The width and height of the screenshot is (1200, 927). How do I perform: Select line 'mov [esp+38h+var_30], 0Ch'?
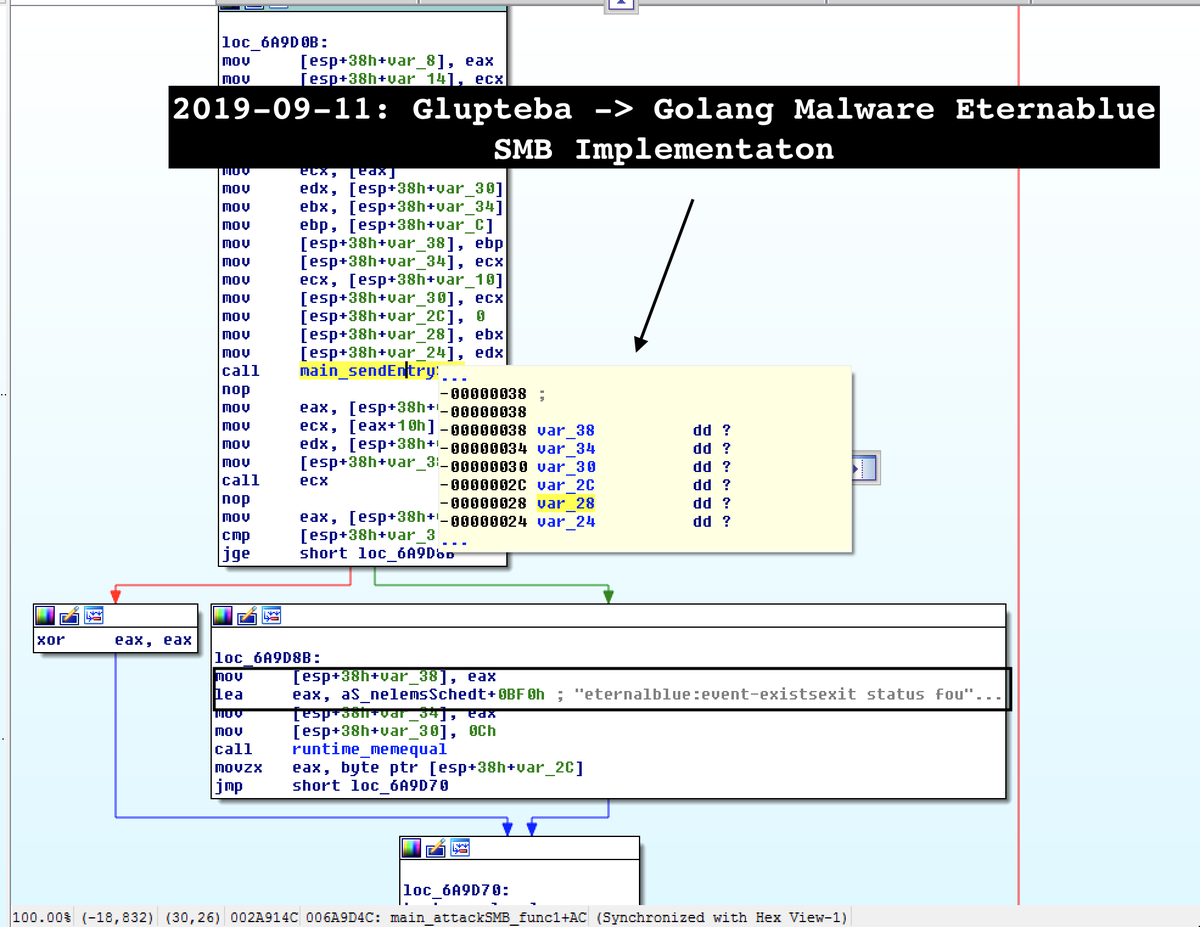(x=355, y=731)
